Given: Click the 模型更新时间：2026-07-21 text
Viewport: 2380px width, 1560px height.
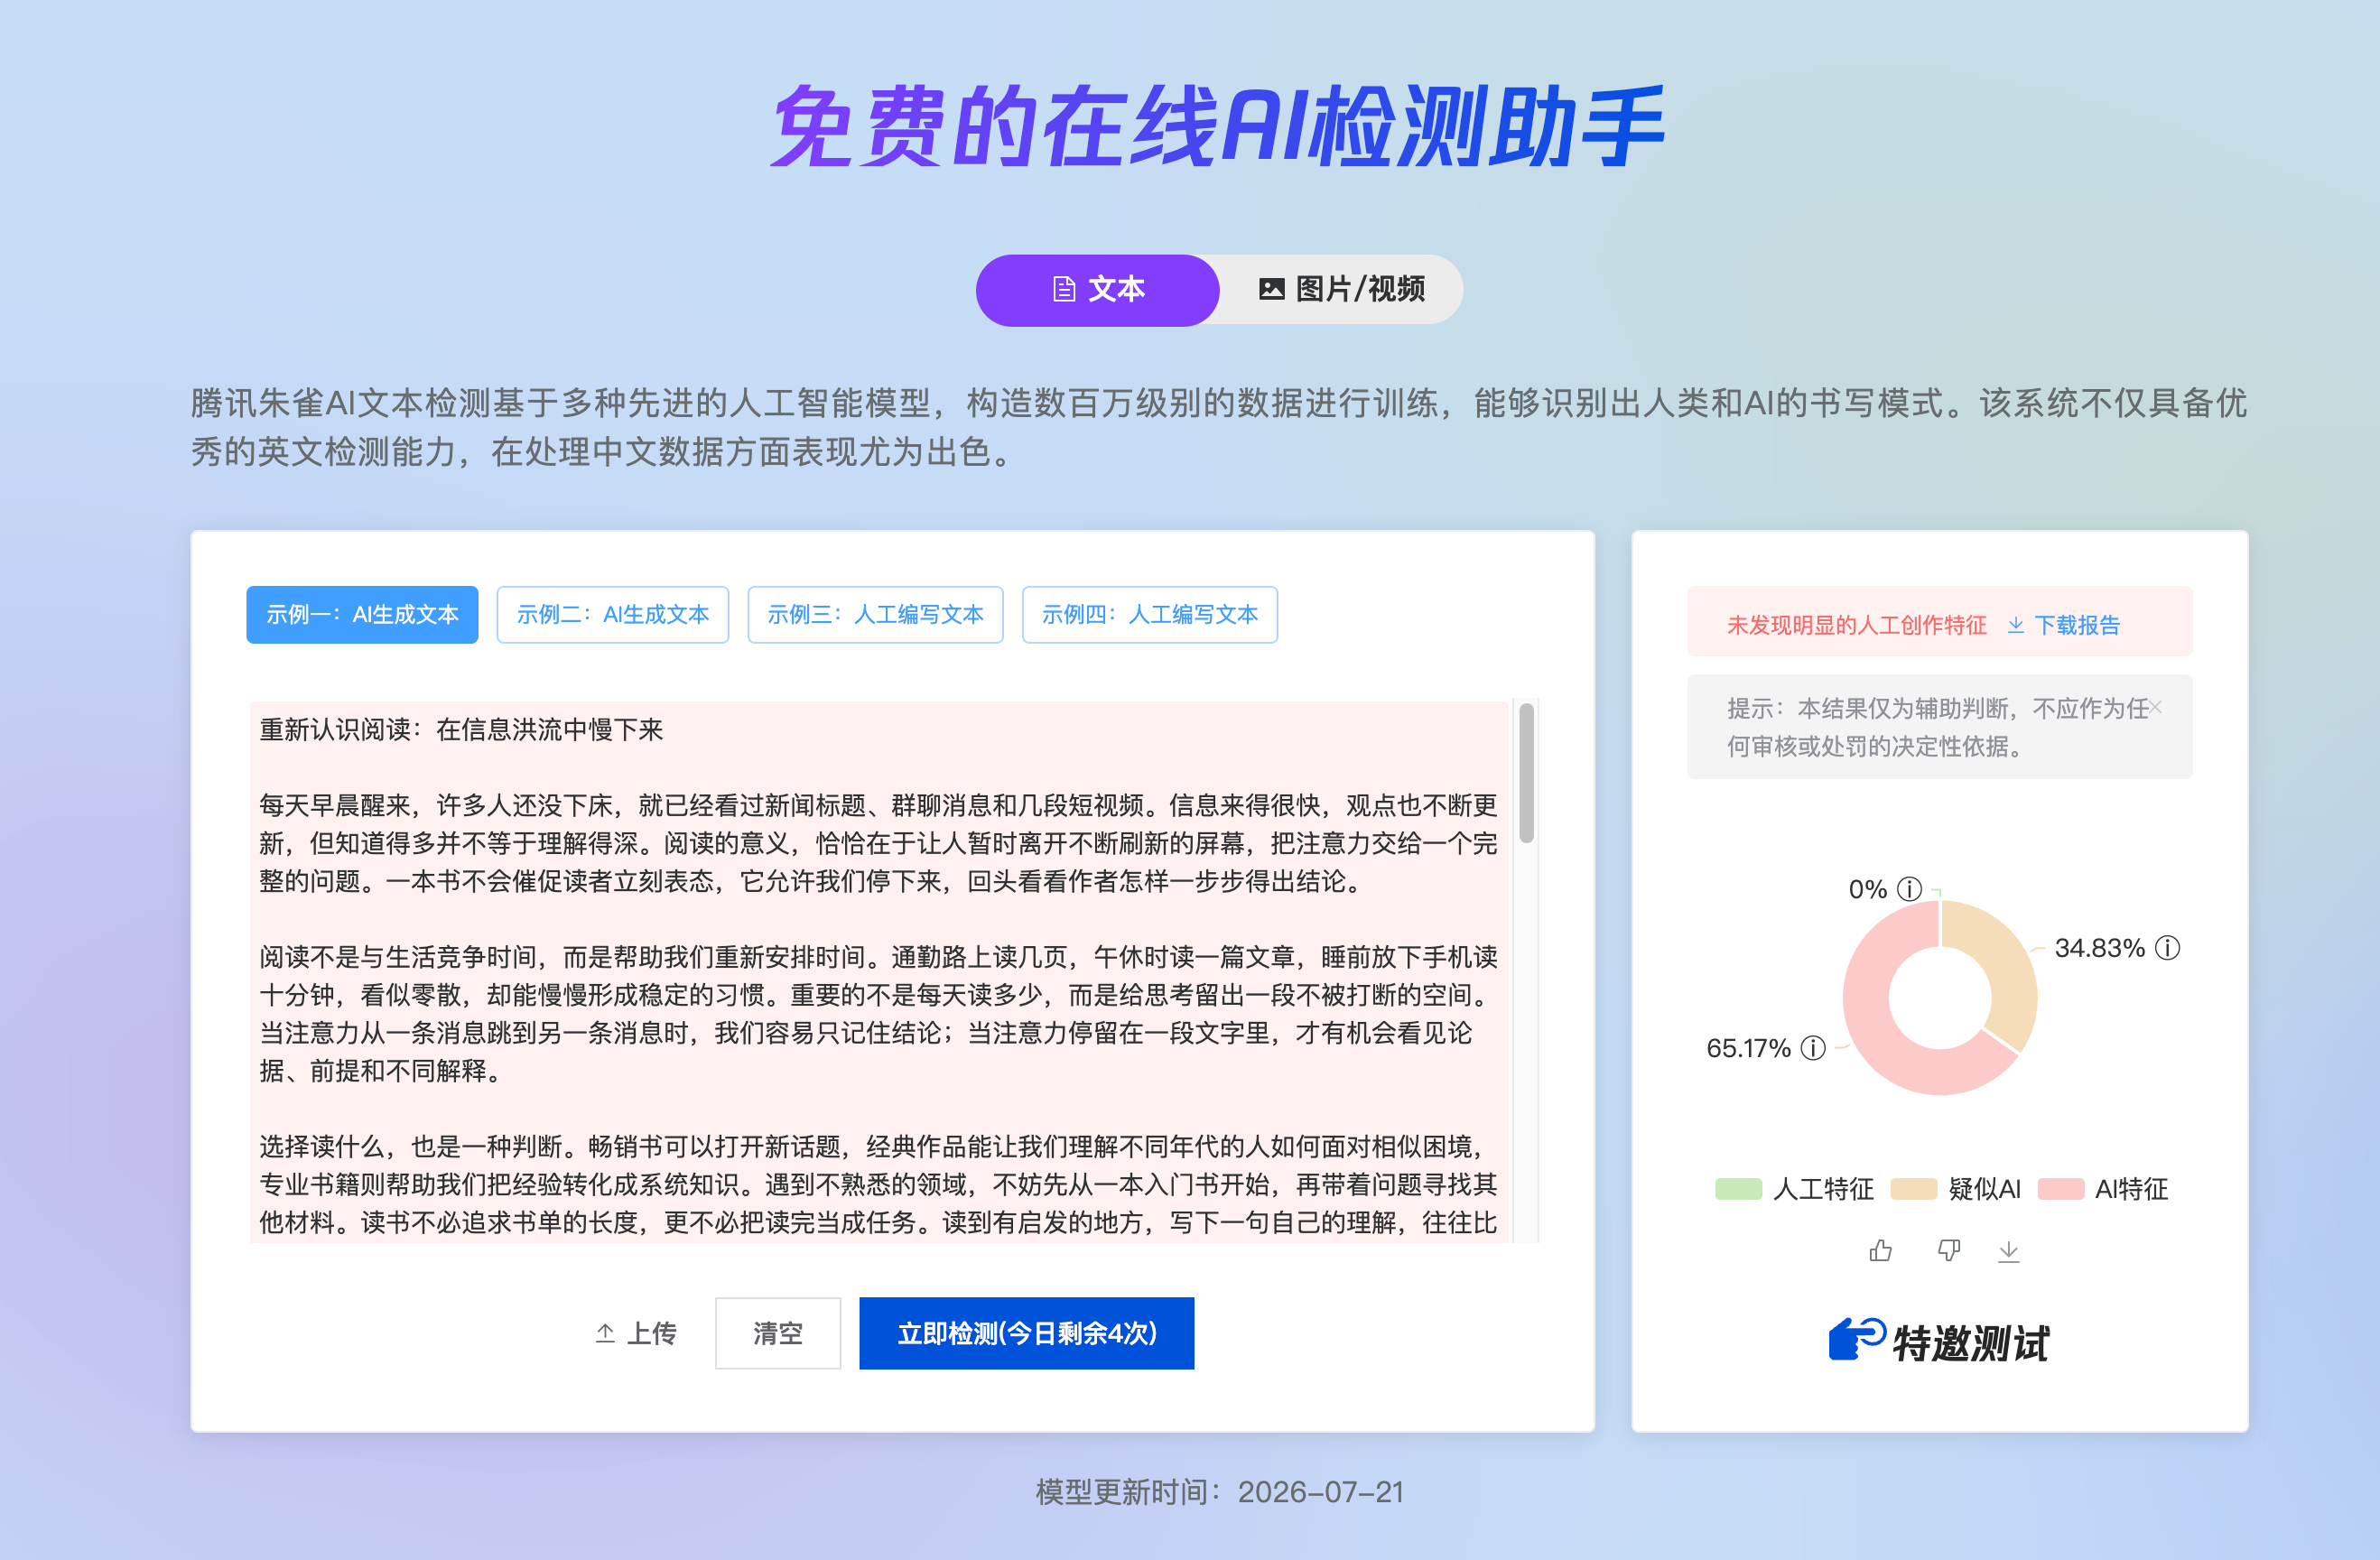Looking at the screenshot, I should (x=1220, y=1492).
